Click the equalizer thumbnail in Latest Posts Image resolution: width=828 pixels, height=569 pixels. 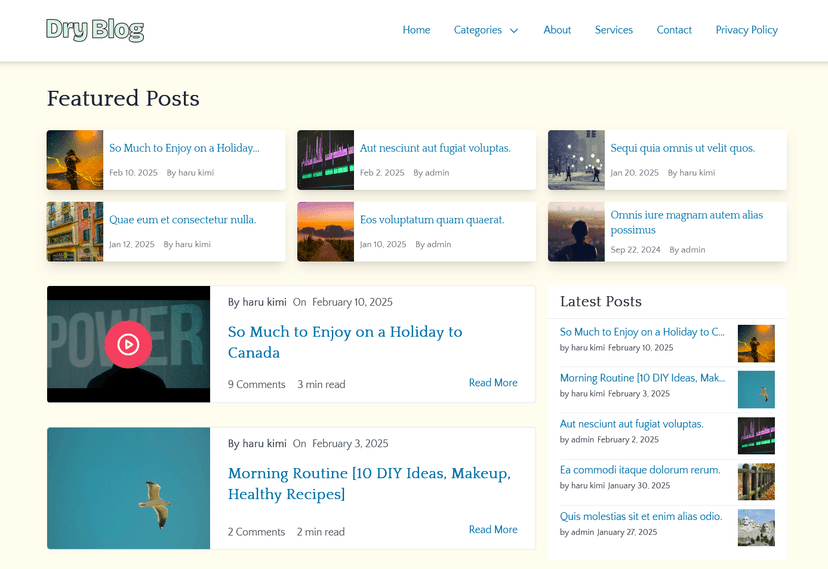756,435
